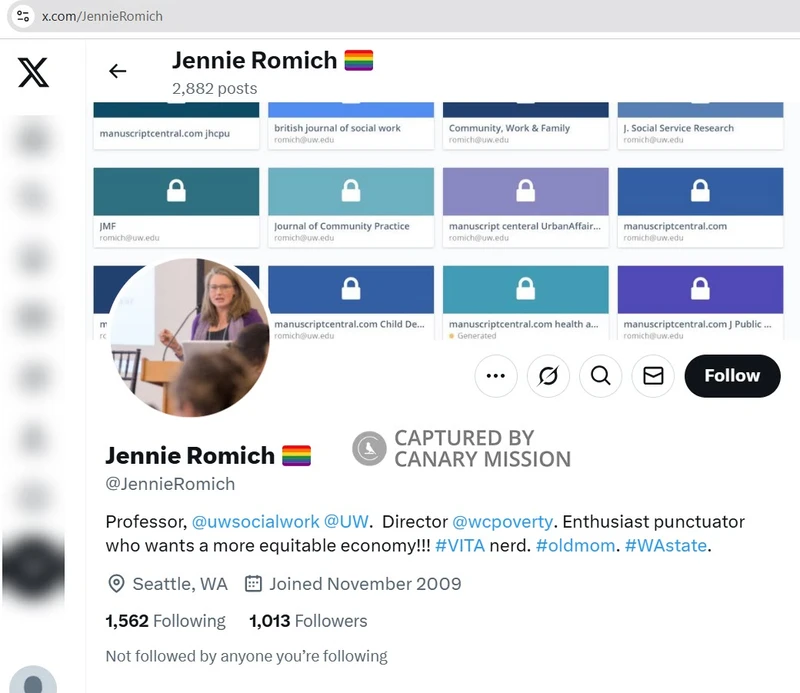
Task: Click the Generated status label
Action: coord(477,336)
